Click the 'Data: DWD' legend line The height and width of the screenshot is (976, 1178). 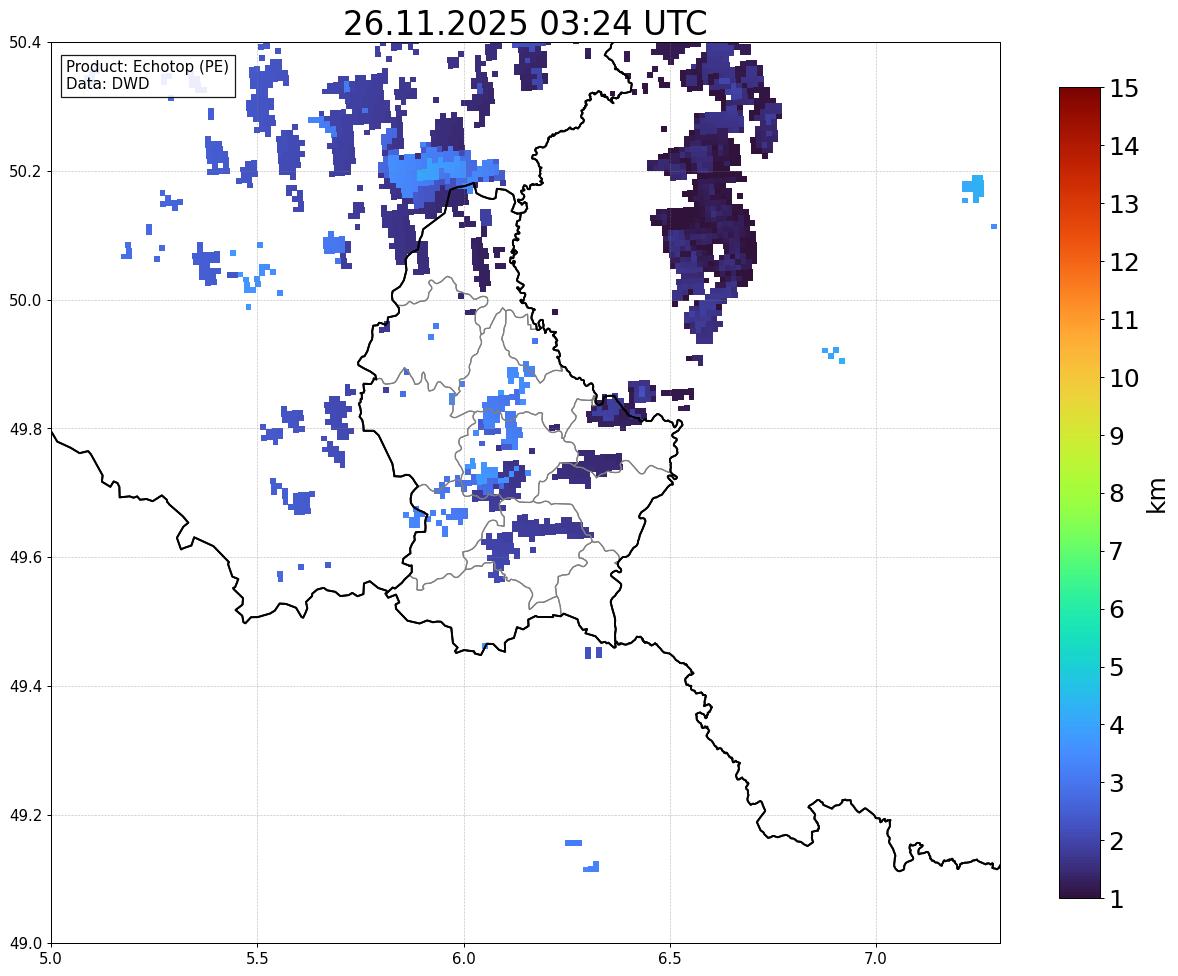[107, 83]
